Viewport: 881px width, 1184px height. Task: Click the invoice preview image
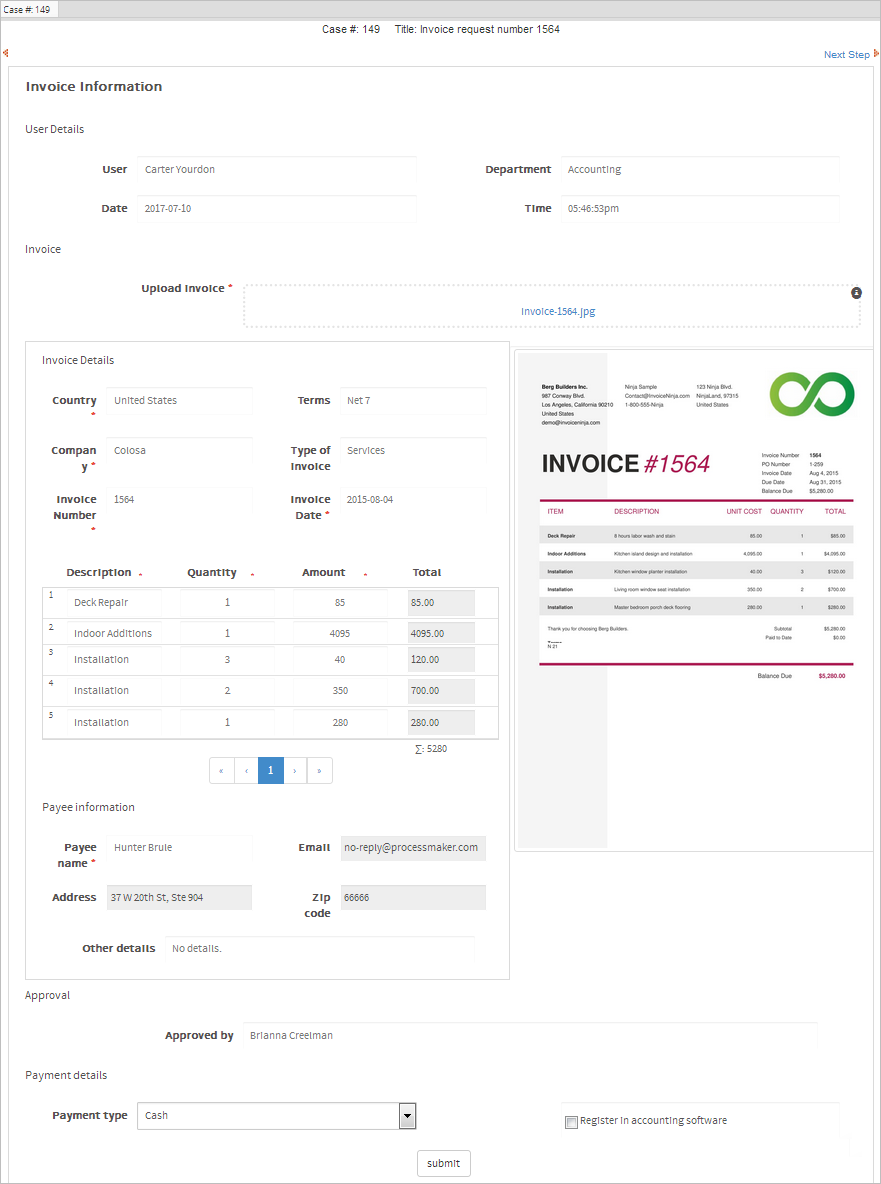(695, 600)
